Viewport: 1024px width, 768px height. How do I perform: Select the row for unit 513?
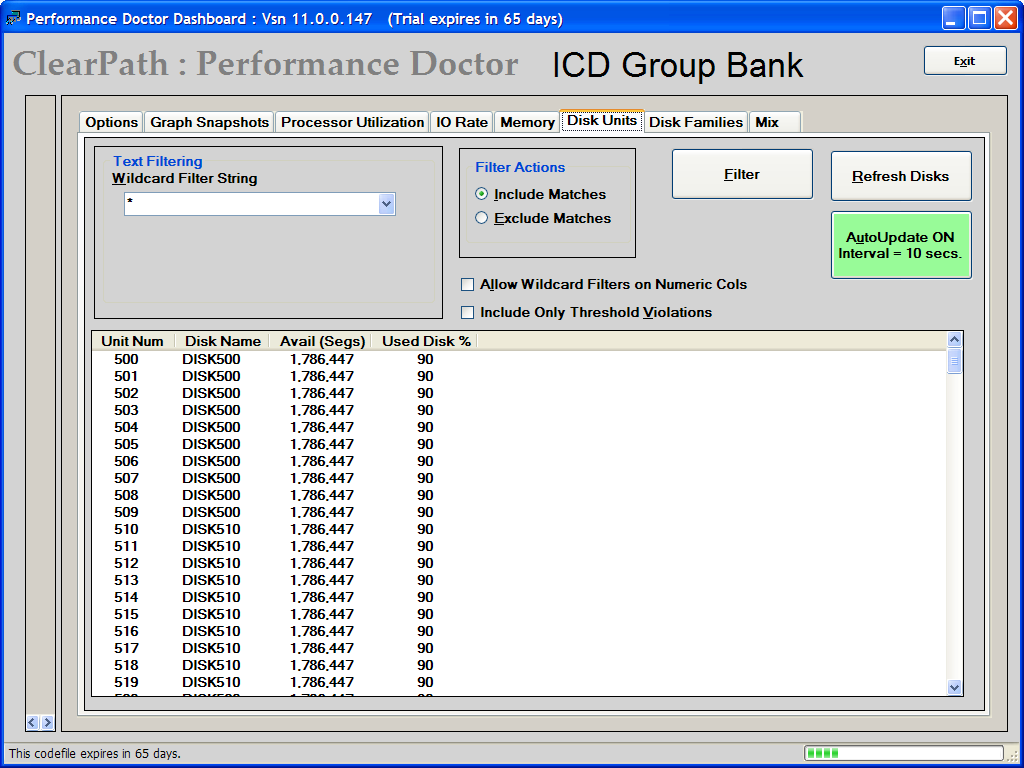coord(519,580)
